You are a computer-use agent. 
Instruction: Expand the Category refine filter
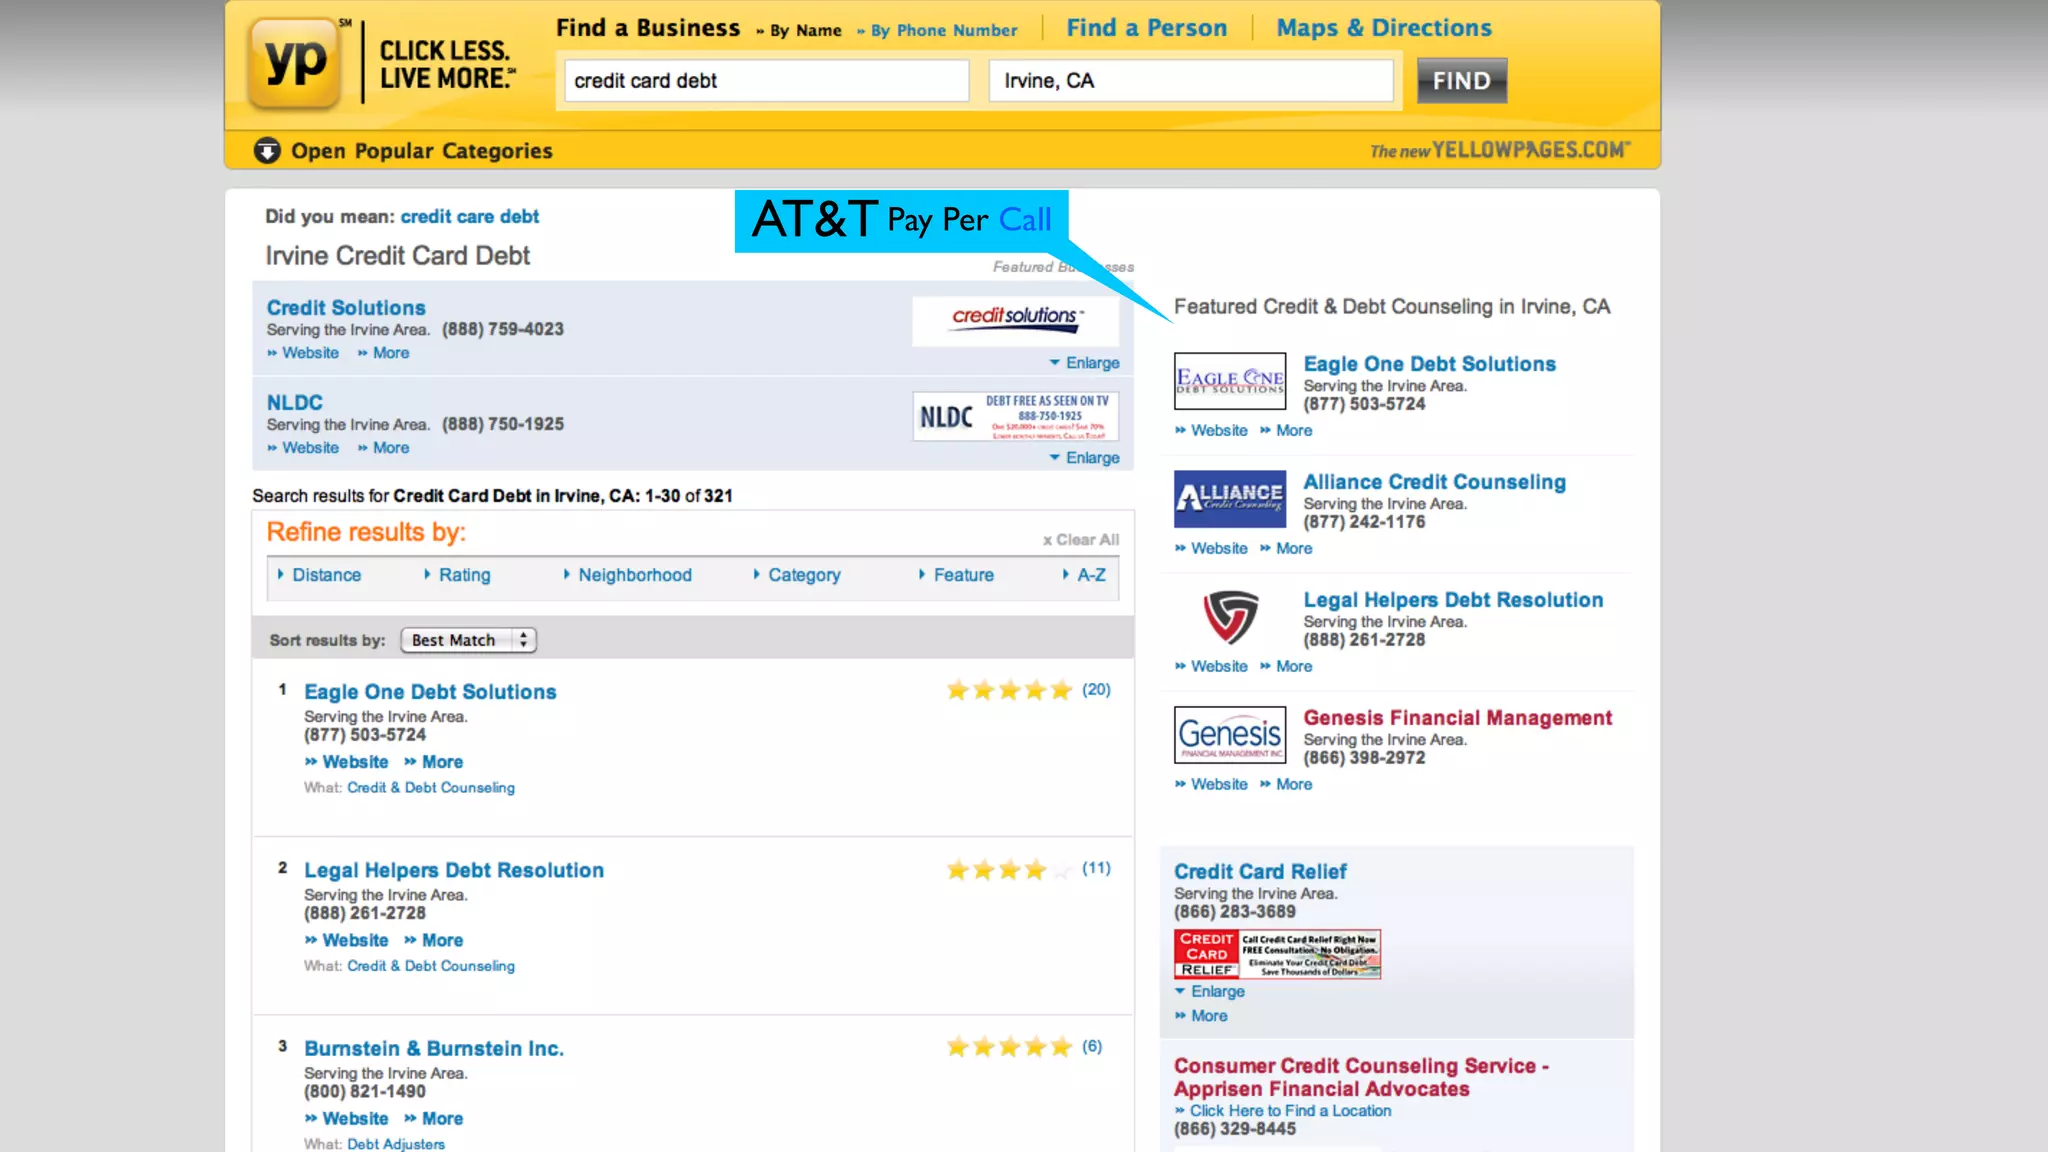coord(804,575)
